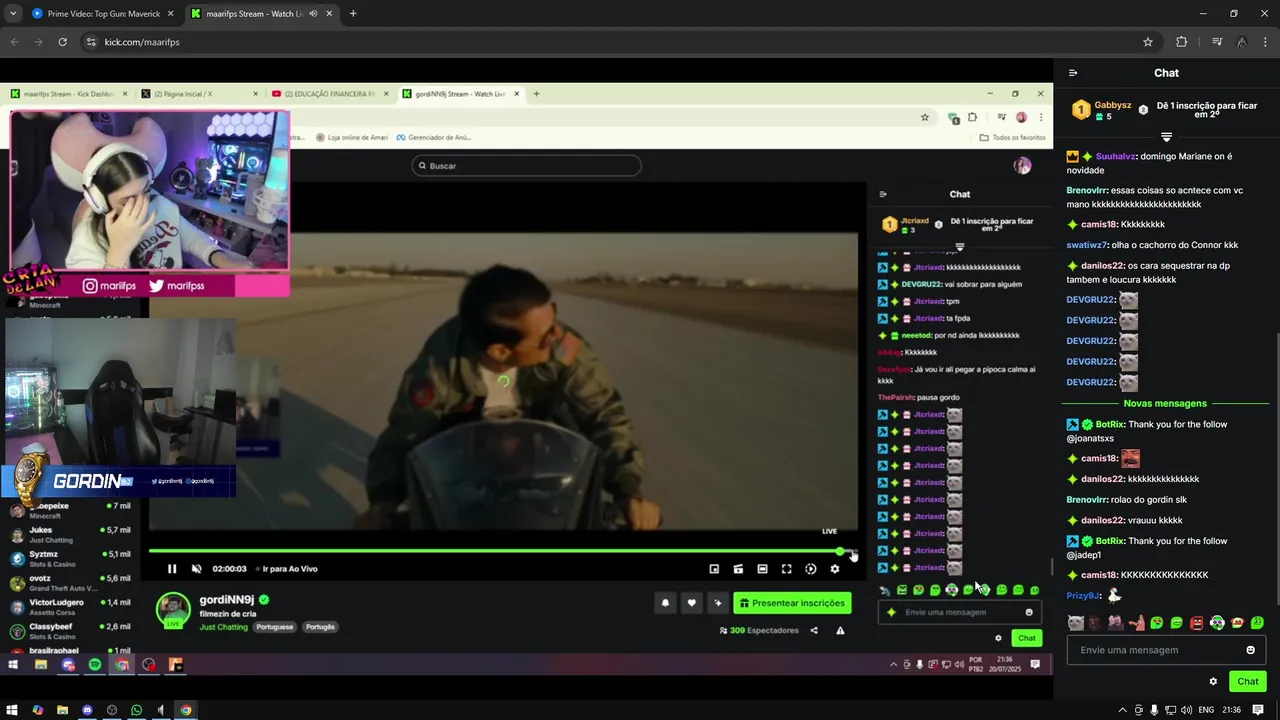This screenshot has width=1280, height=720.
Task: Close the maarifps Stream tab
Action: pyautogui.click(x=329, y=14)
